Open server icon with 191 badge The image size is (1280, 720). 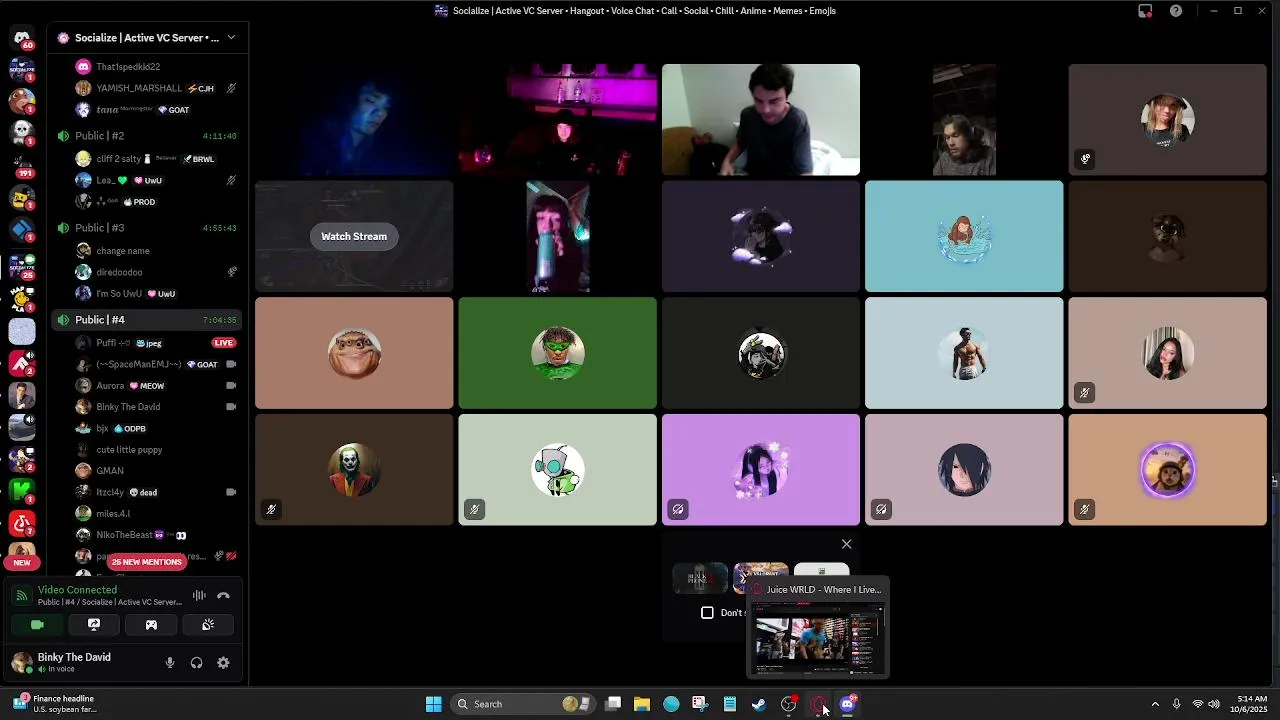pos(22,165)
